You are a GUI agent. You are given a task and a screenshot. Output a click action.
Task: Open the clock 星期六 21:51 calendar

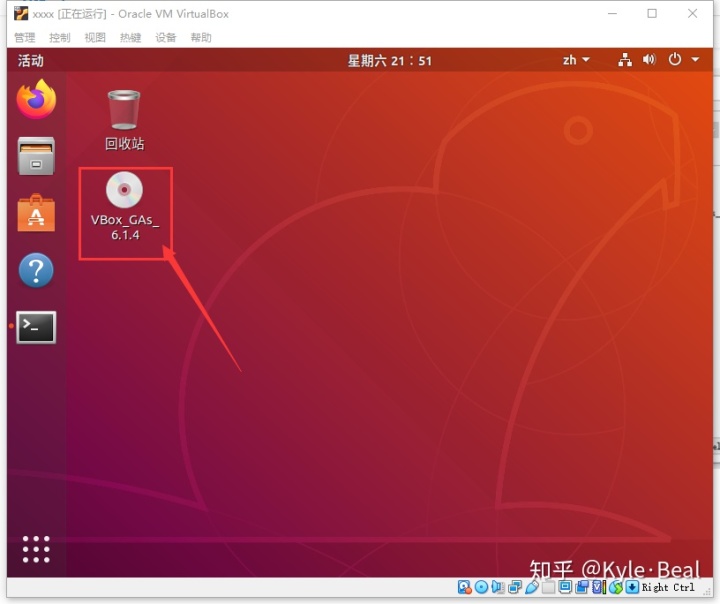click(x=389, y=61)
